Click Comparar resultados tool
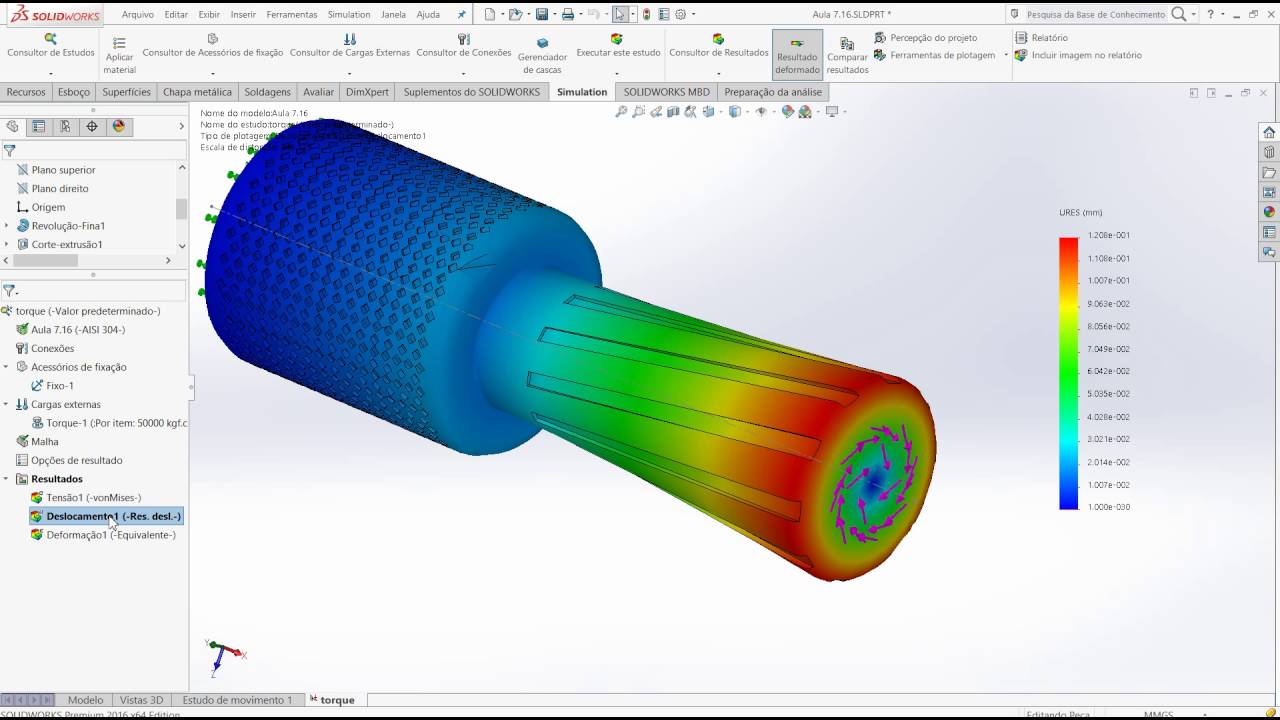The width and height of the screenshot is (1280, 720). (847, 56)
